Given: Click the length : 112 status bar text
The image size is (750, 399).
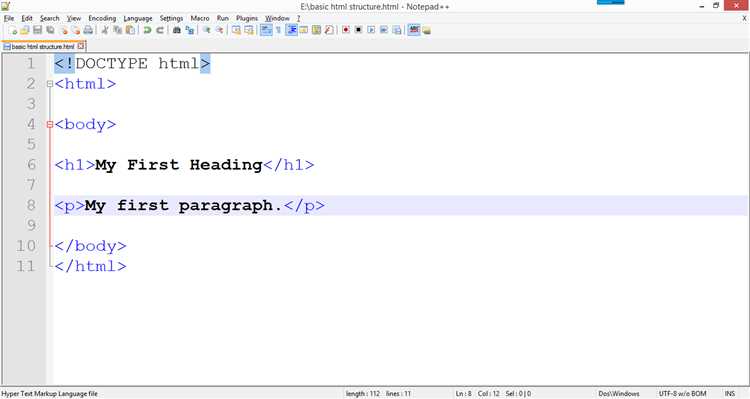Looking at the screenshot, I should (x=363, y=394).
